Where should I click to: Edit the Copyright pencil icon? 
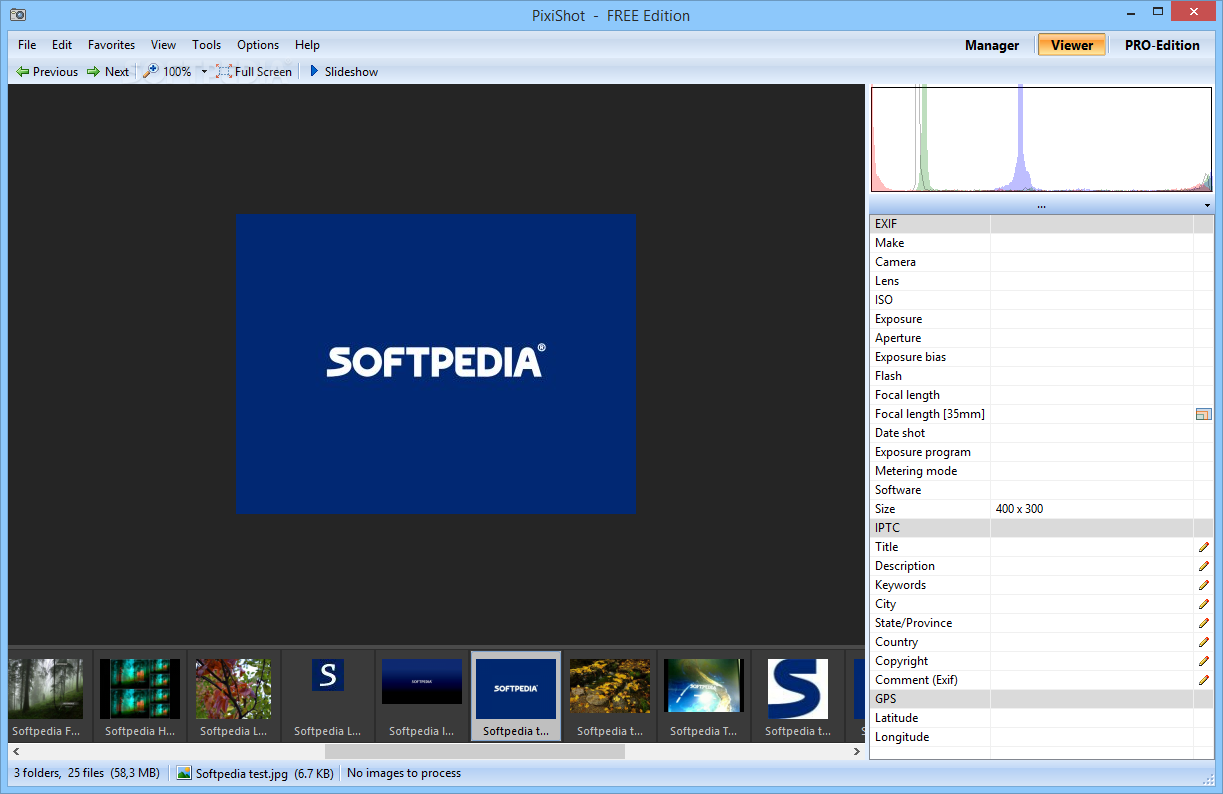click(1203, 661)
